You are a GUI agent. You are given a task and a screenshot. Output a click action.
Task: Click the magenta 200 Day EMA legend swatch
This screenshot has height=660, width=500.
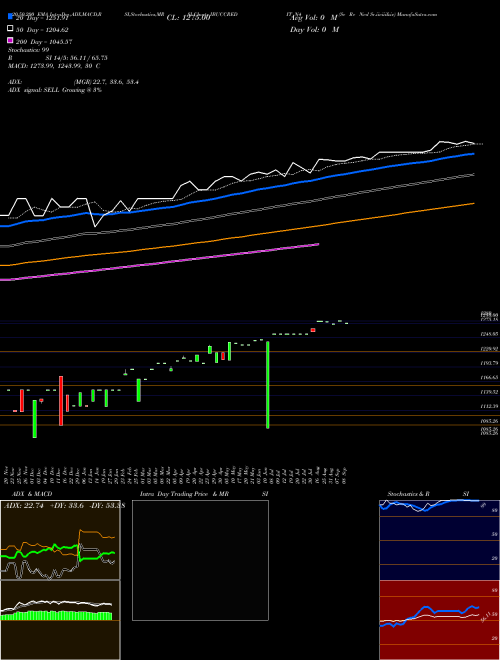tap(10, 40)
